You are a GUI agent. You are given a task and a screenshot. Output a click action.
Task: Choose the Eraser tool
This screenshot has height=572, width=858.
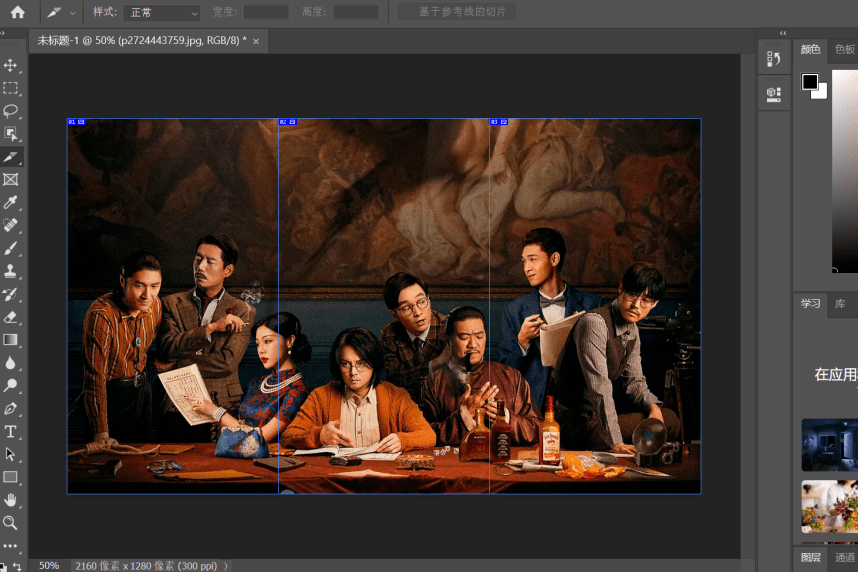[x=11, y=317]
